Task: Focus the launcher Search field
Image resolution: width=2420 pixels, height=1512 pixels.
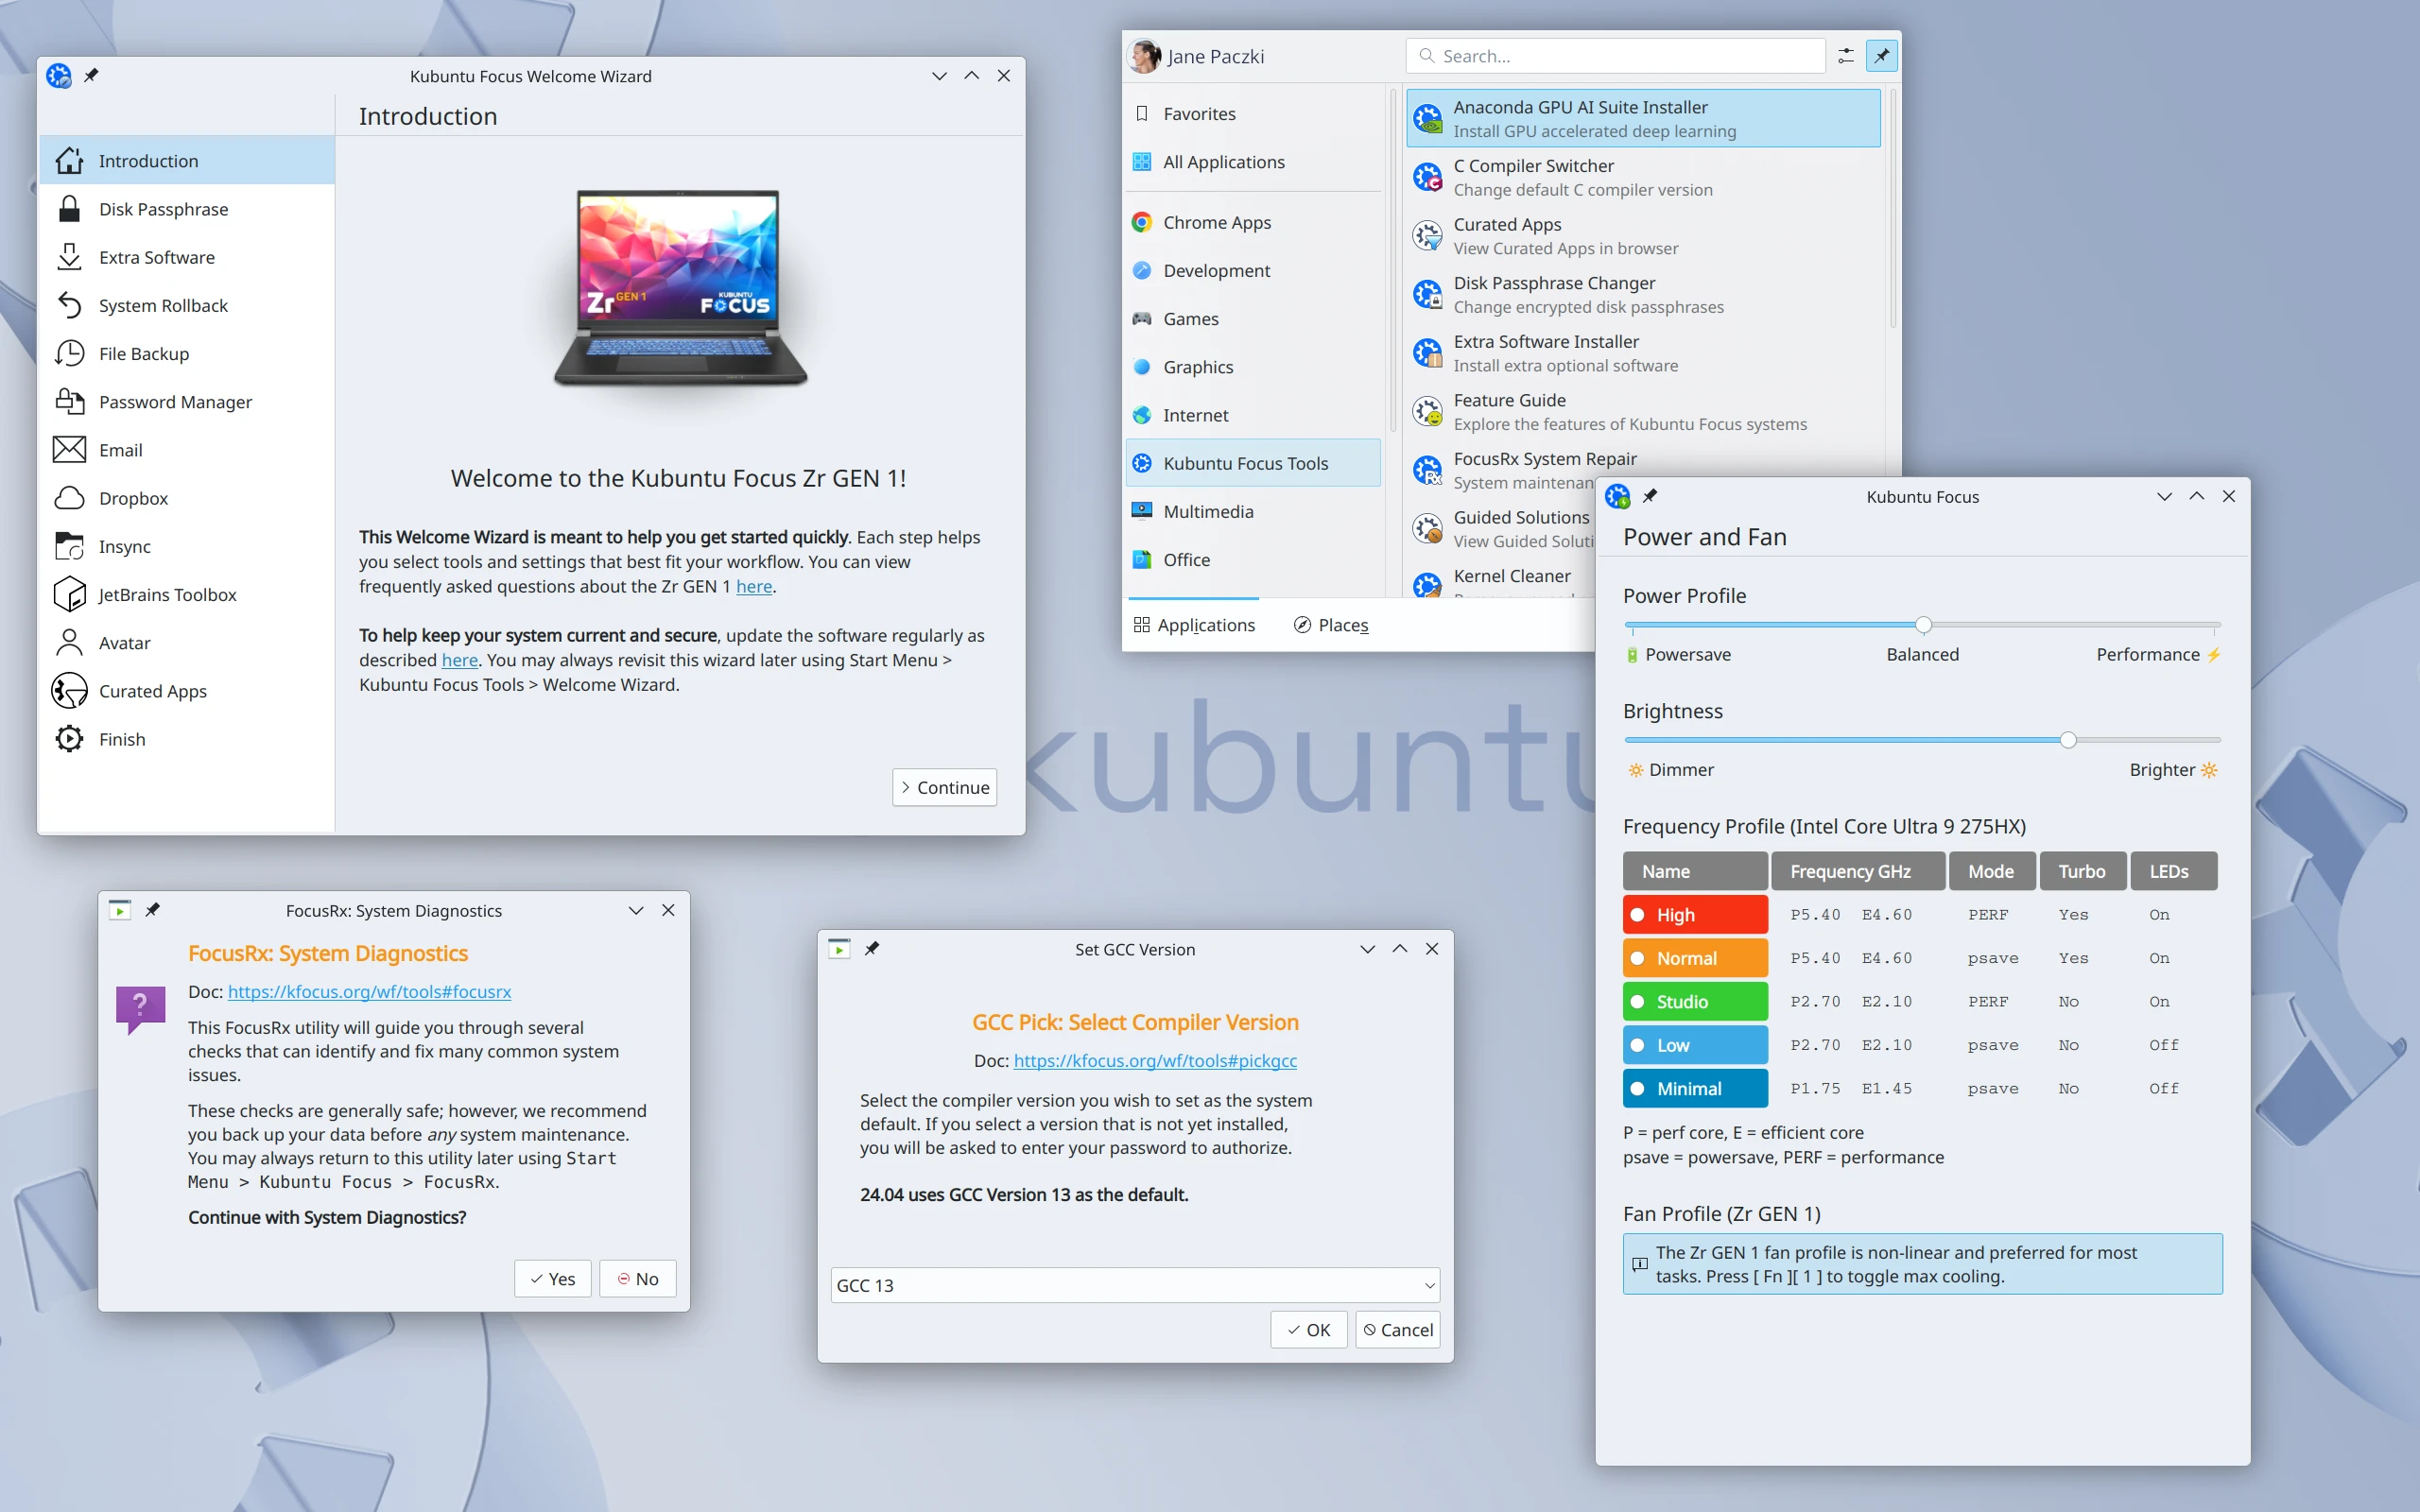Action: point(1616,56)
